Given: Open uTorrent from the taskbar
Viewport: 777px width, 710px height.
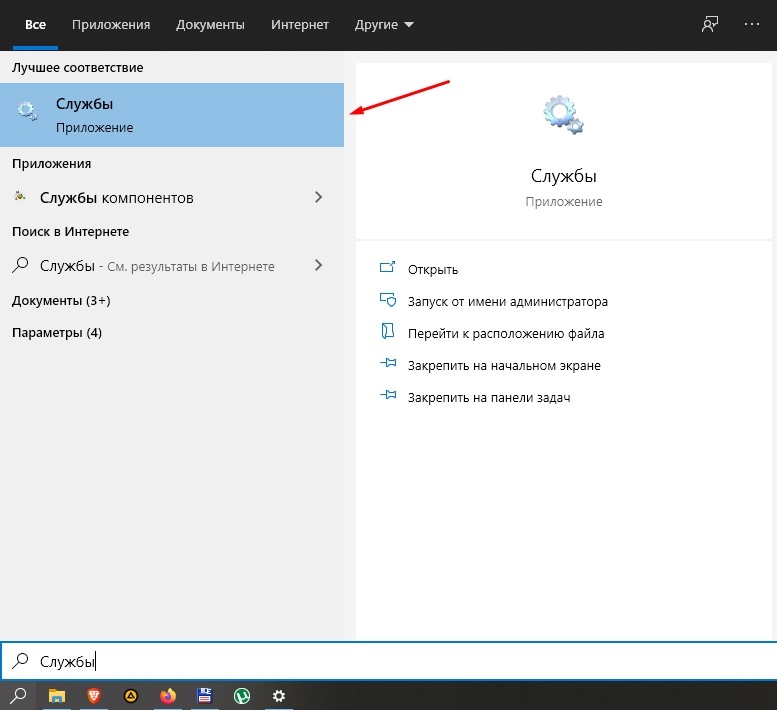Looking at the screenshot, I should coord(242,696).
